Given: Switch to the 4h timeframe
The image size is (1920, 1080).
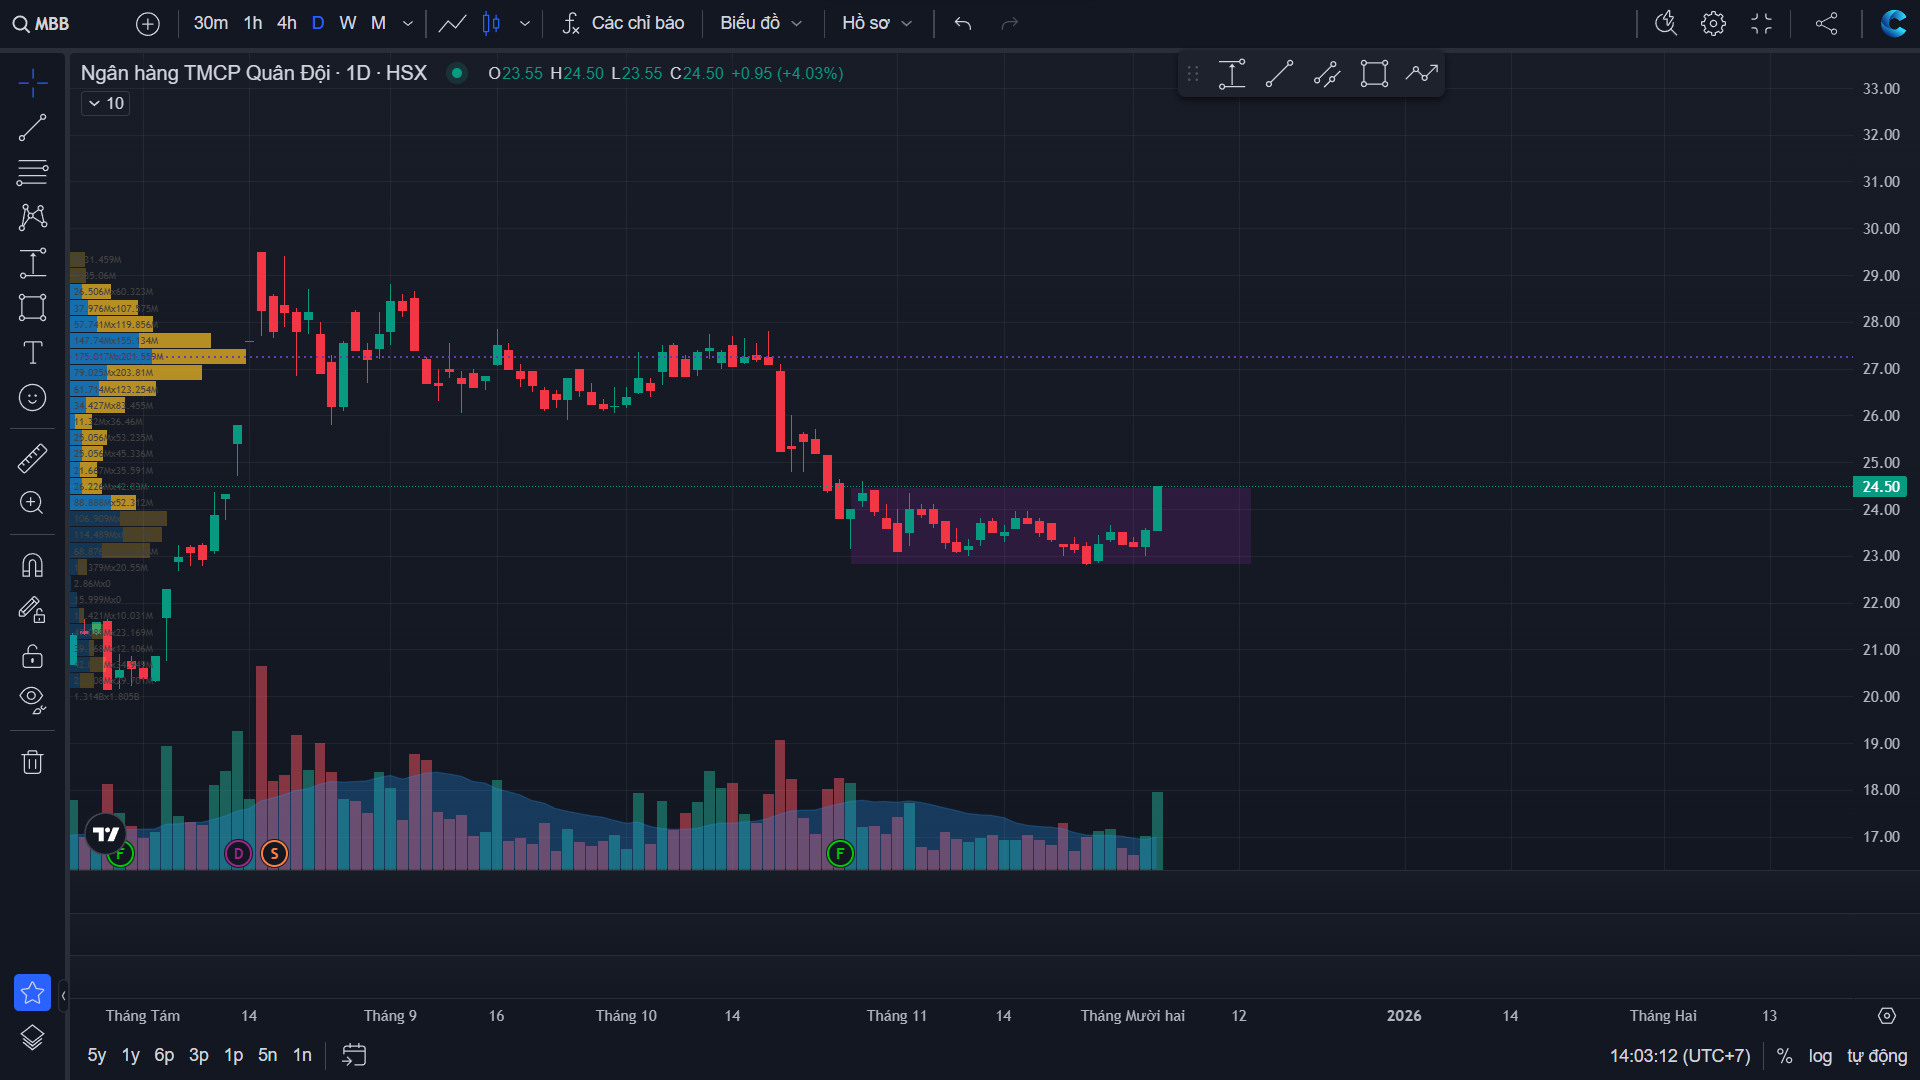Looking at the screenshot, I should [287, 23].
